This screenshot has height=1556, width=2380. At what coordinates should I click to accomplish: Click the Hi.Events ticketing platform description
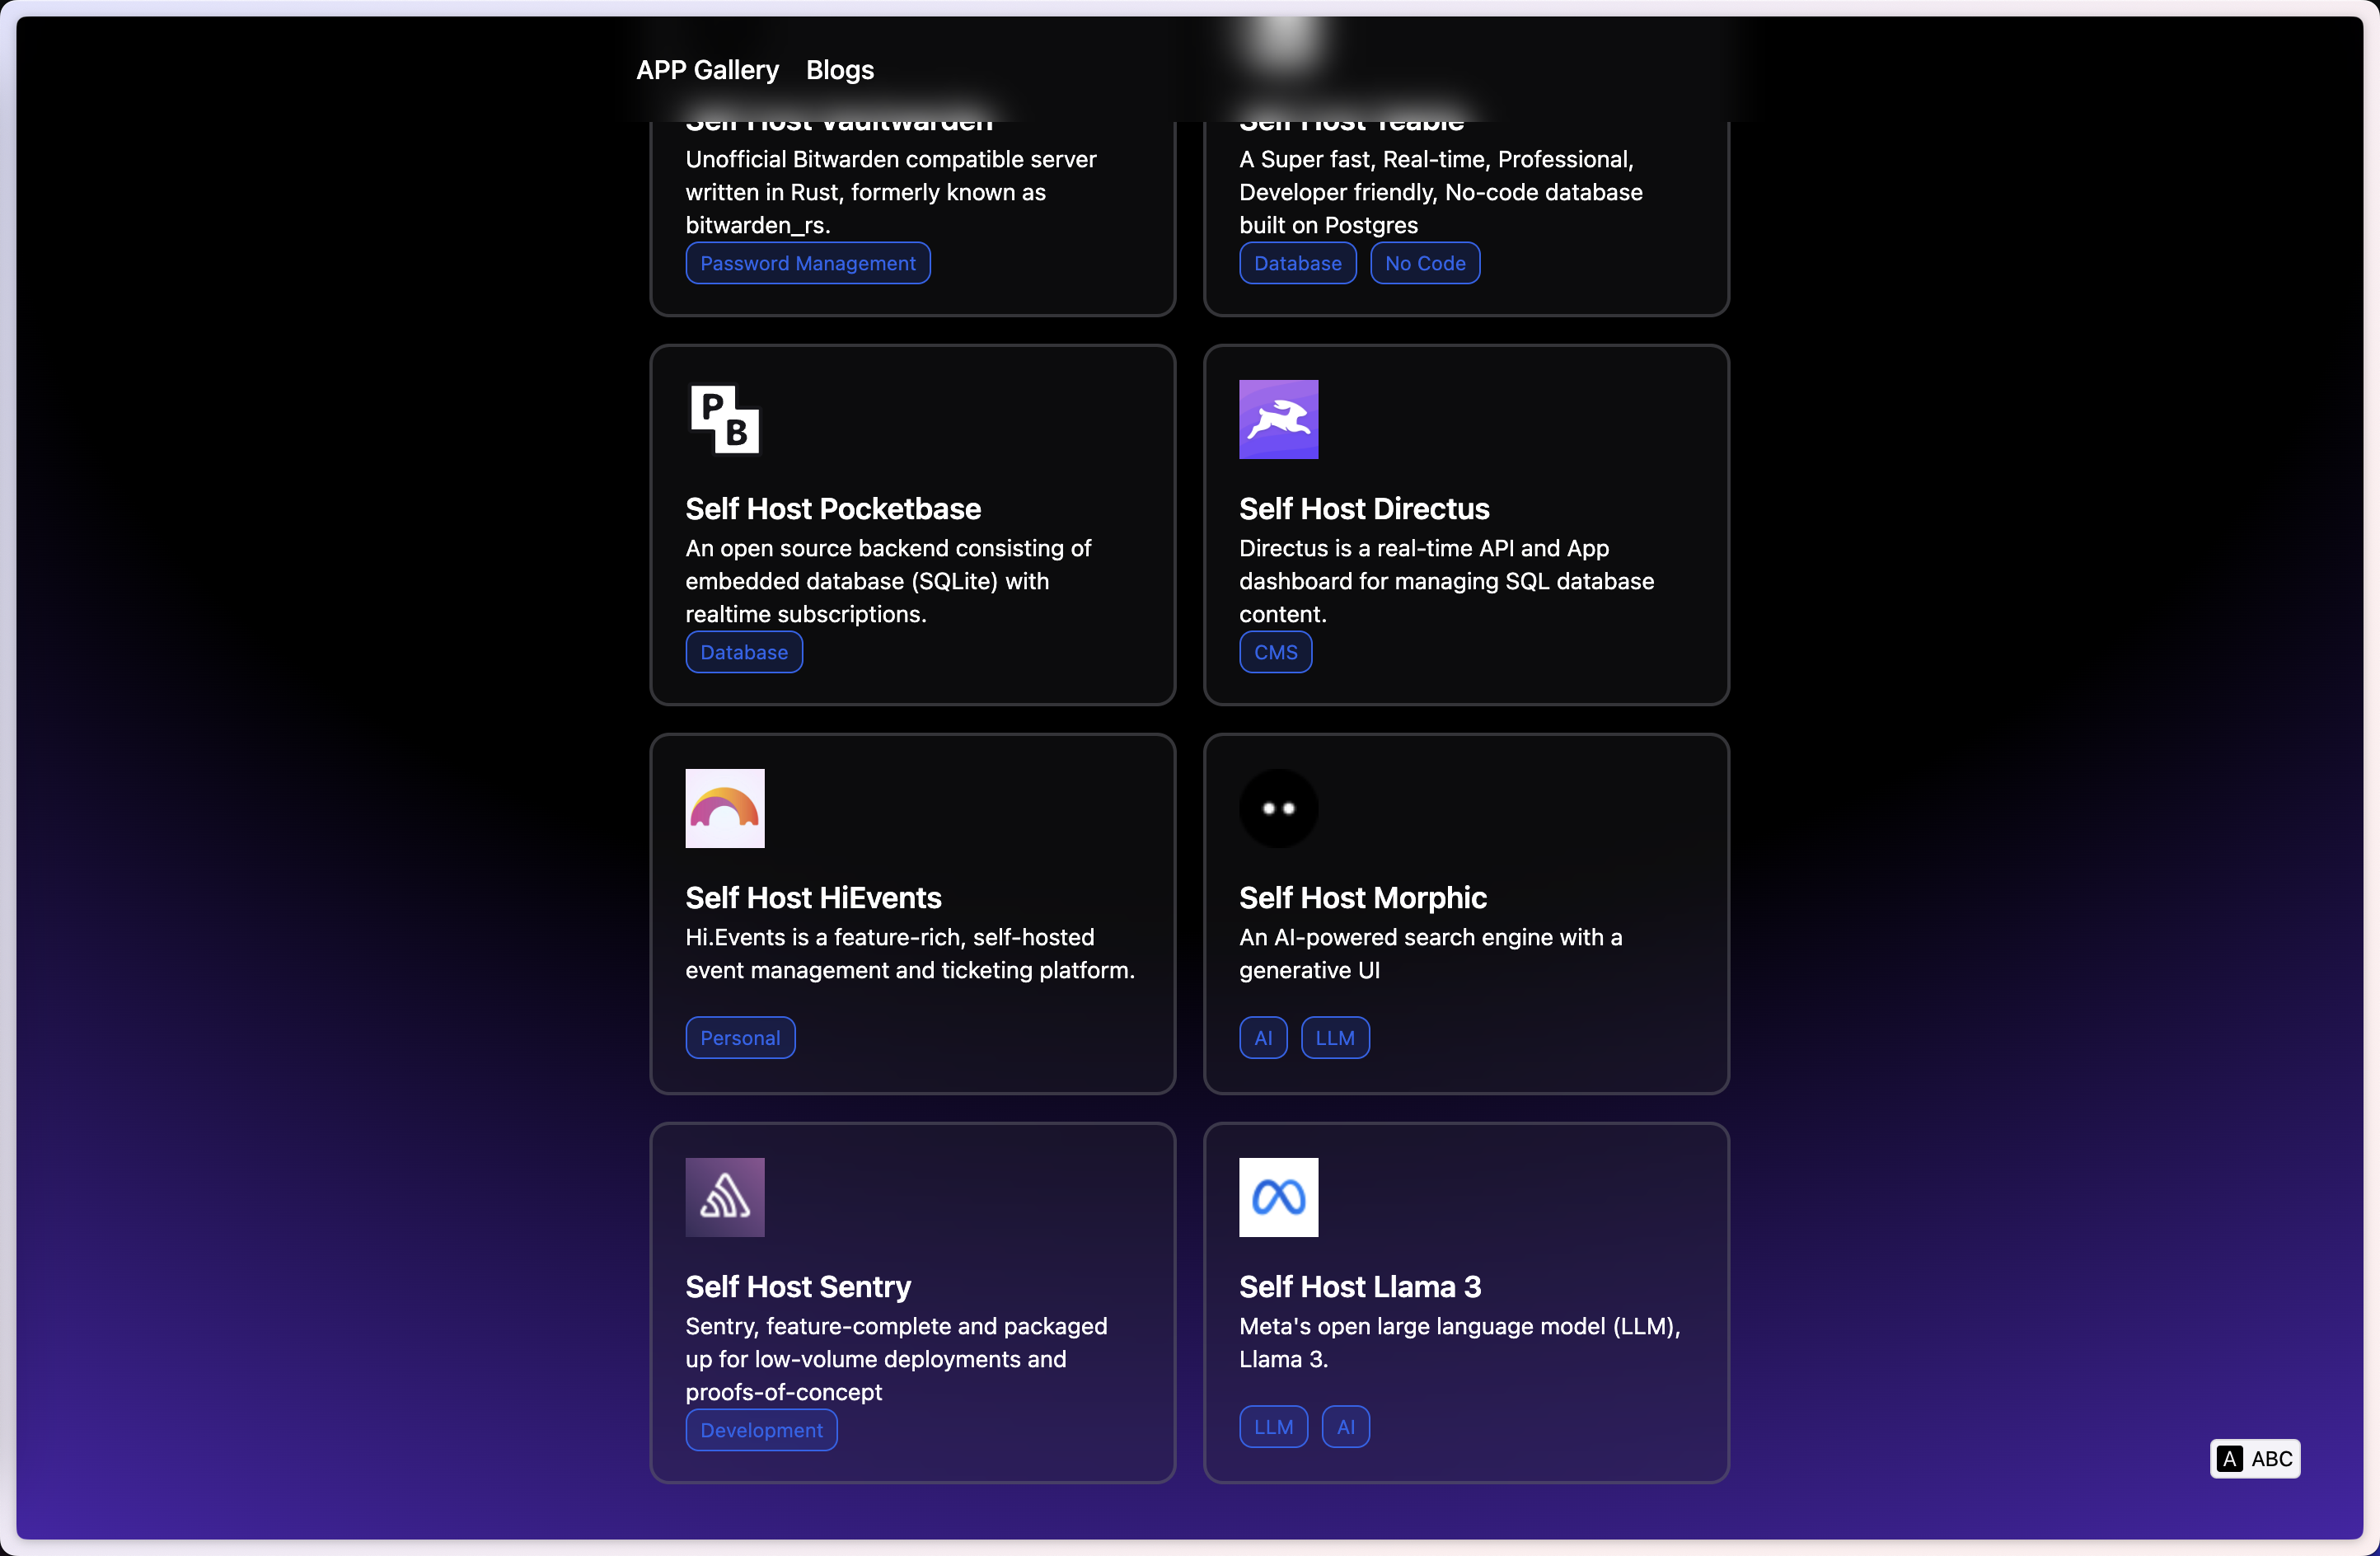tap(910, 954)
